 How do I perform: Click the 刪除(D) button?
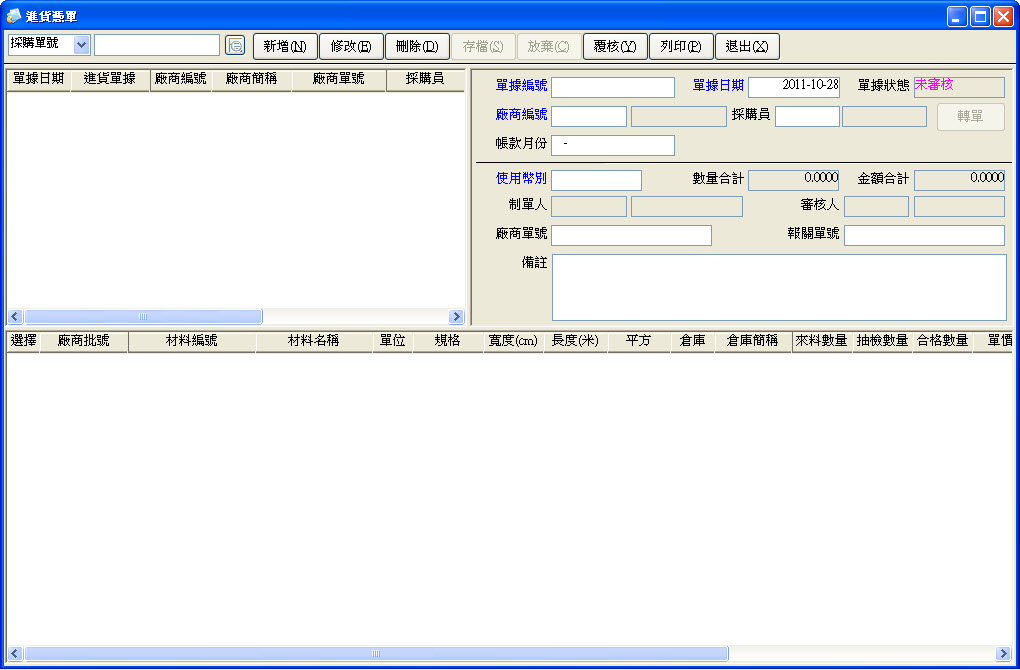pos(417,46)
